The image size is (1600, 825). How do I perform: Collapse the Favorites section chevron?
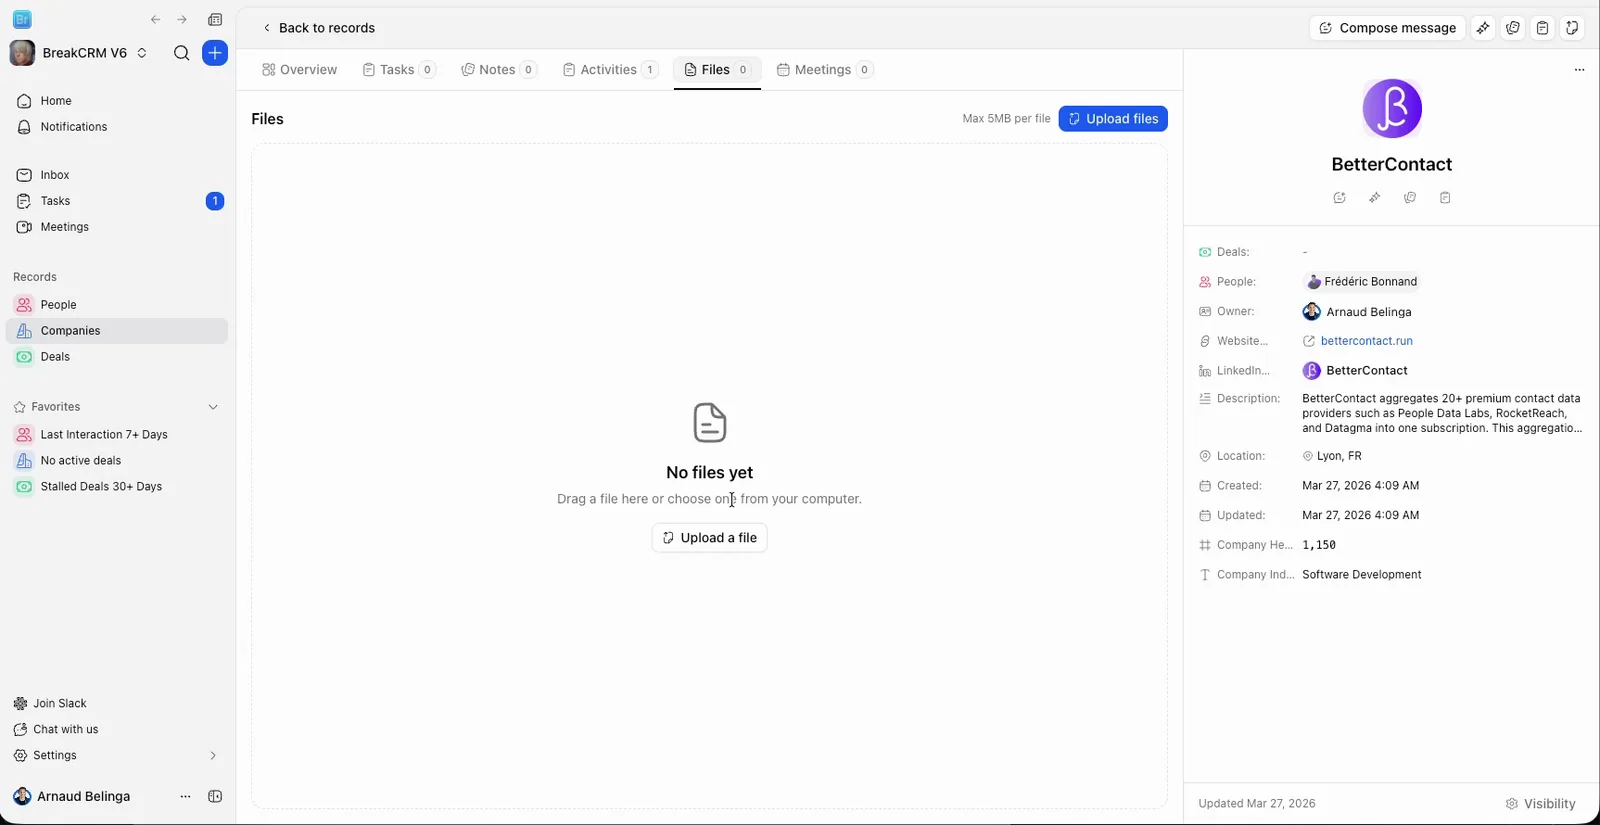tap(213, 407)
